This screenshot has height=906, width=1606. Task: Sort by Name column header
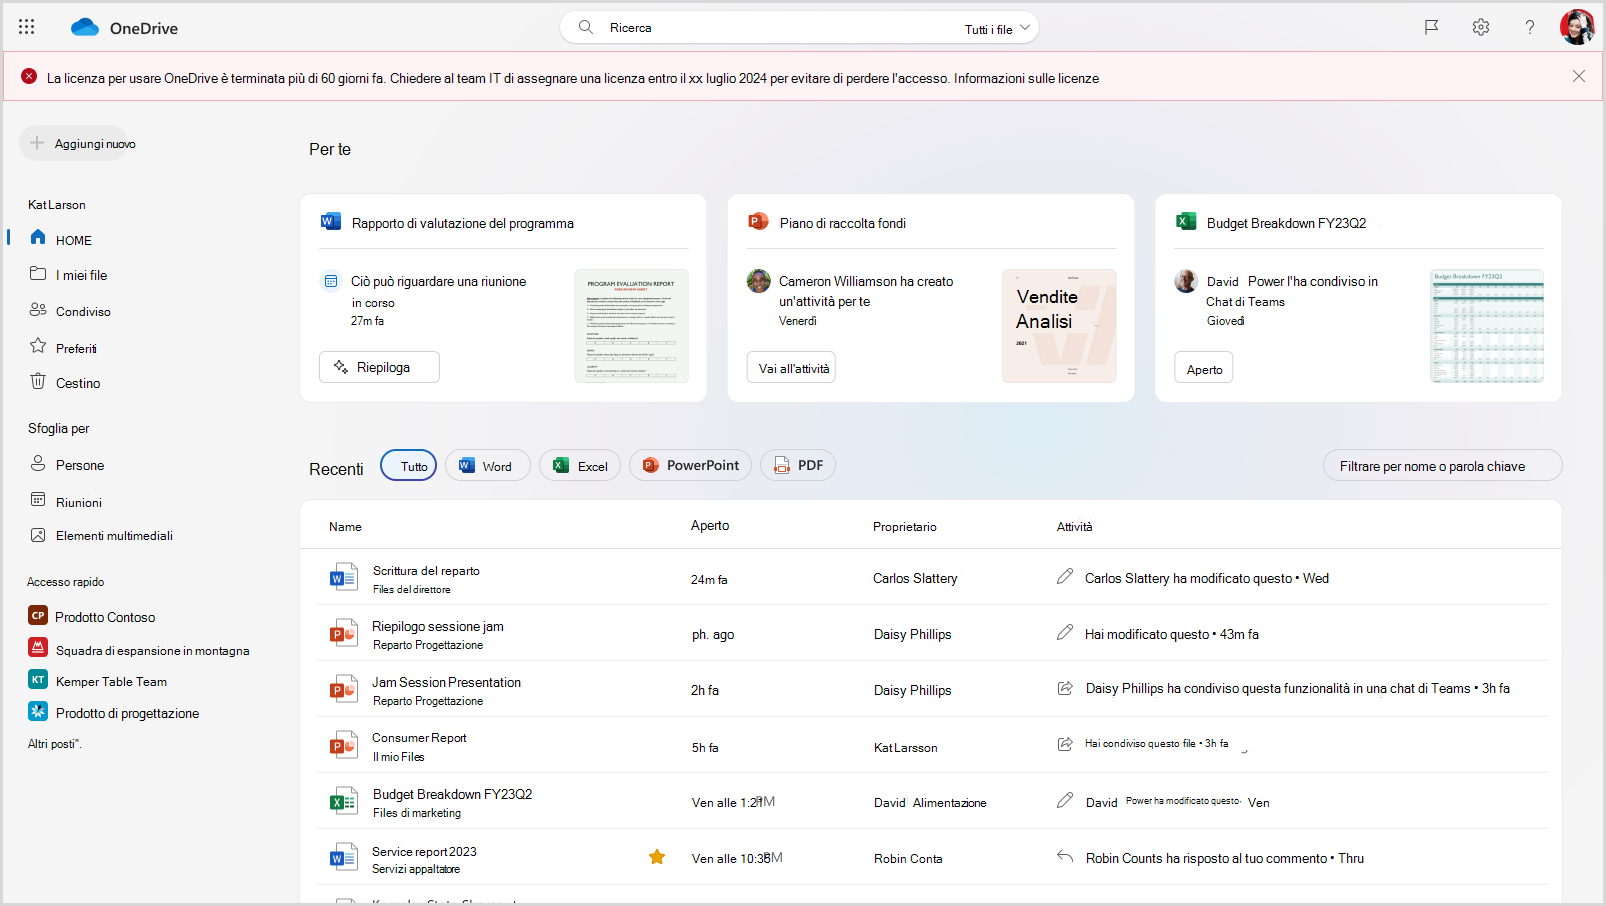(345, 527)
